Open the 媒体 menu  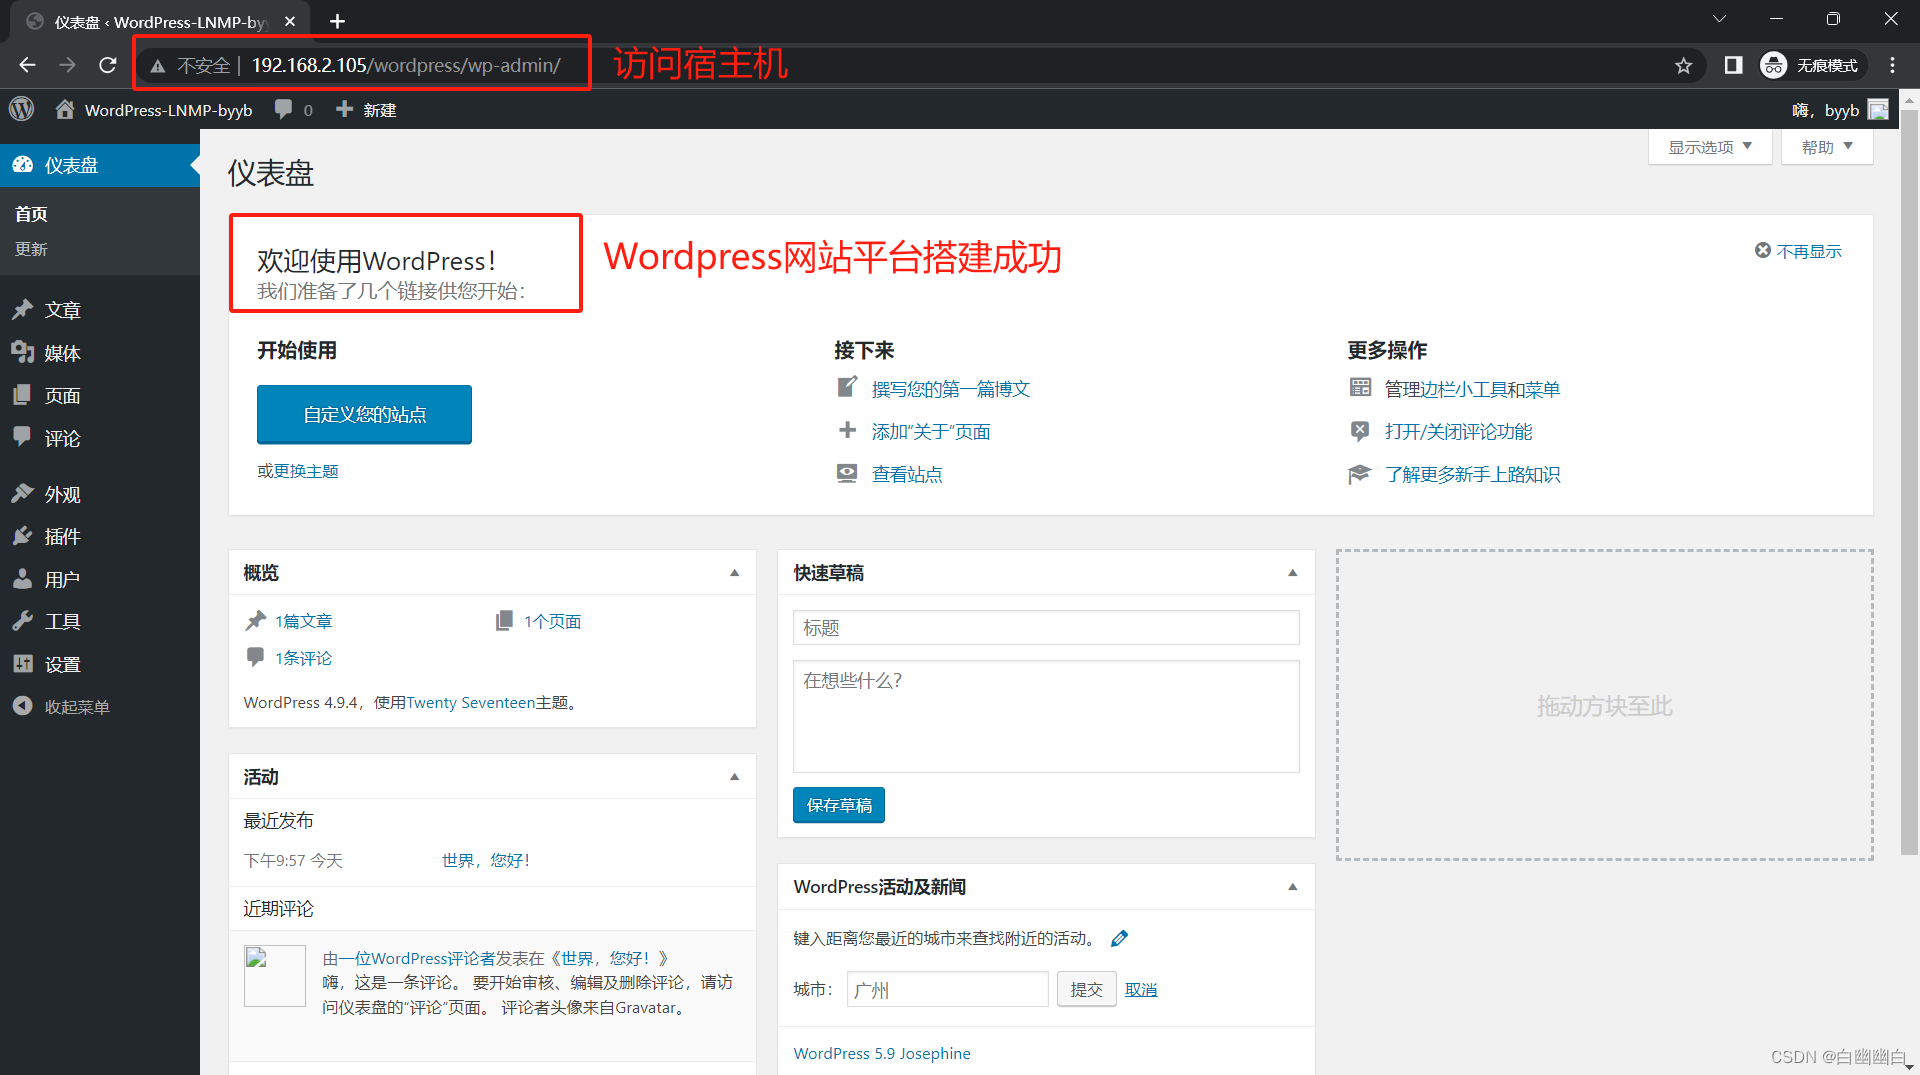tap(100, 352)
